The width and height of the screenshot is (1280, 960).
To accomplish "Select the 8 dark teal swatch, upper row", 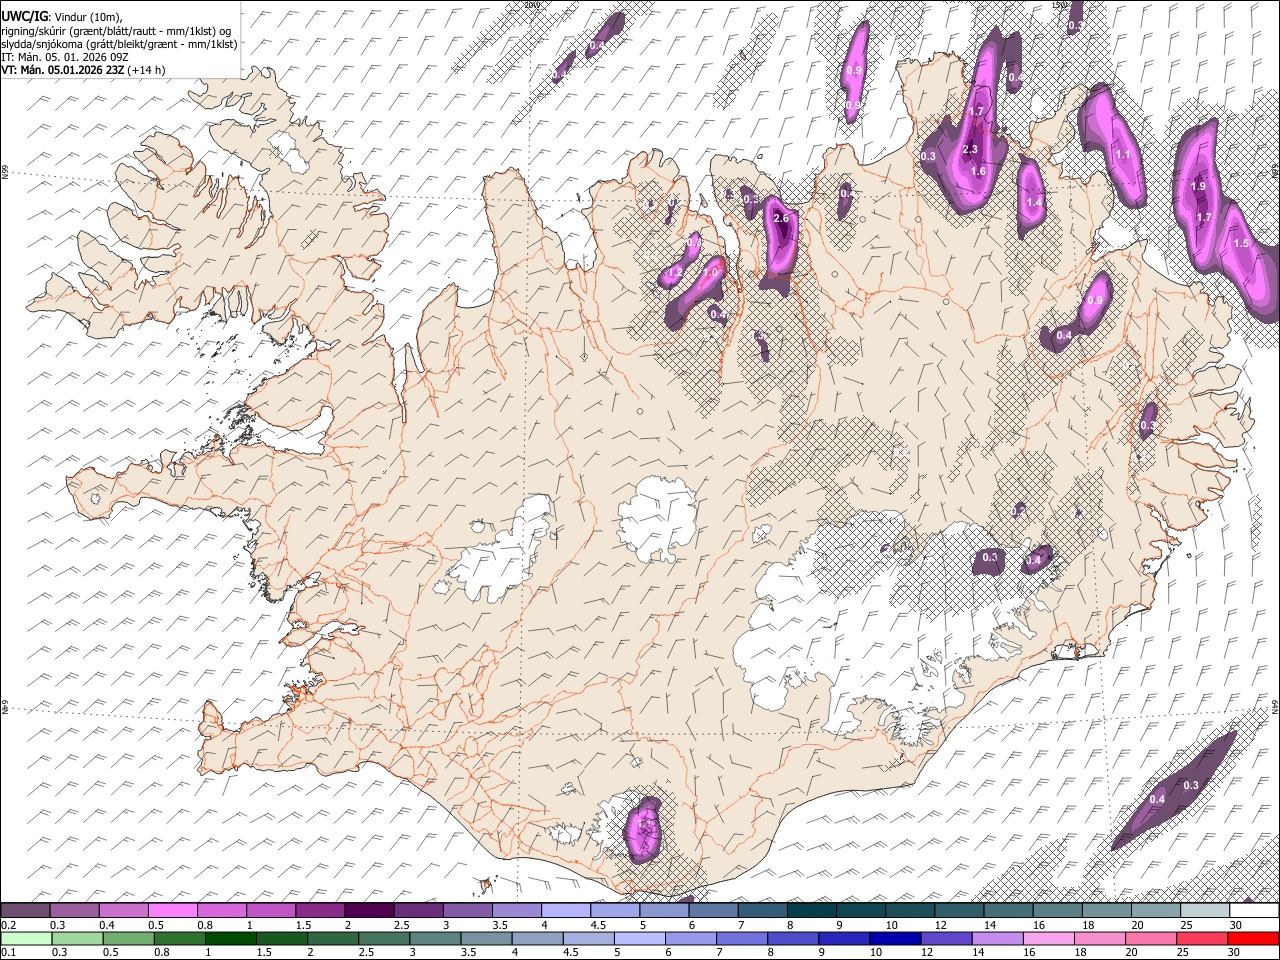I will coord(812,911).
